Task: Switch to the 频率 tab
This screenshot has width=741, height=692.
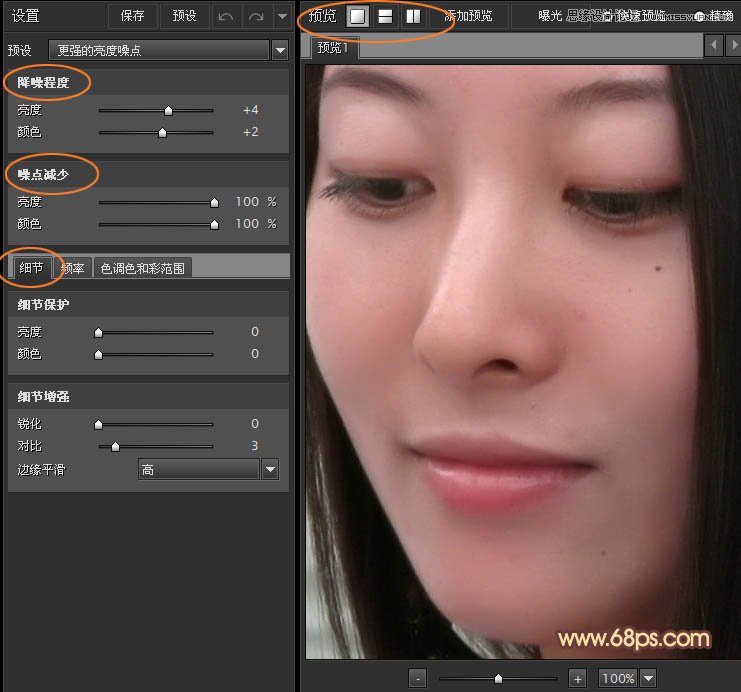Action: pyautogui.click(x=73, y=268)
